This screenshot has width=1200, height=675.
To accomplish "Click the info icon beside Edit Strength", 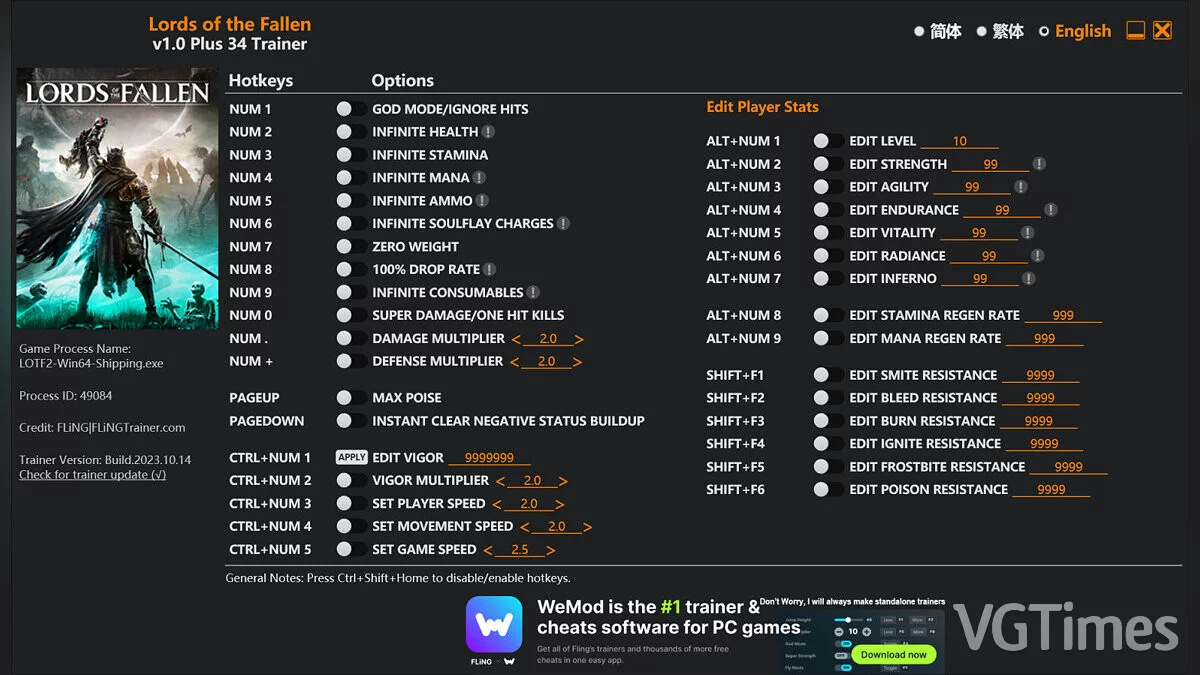I will pyautogui.click(x=1039, y=164).
